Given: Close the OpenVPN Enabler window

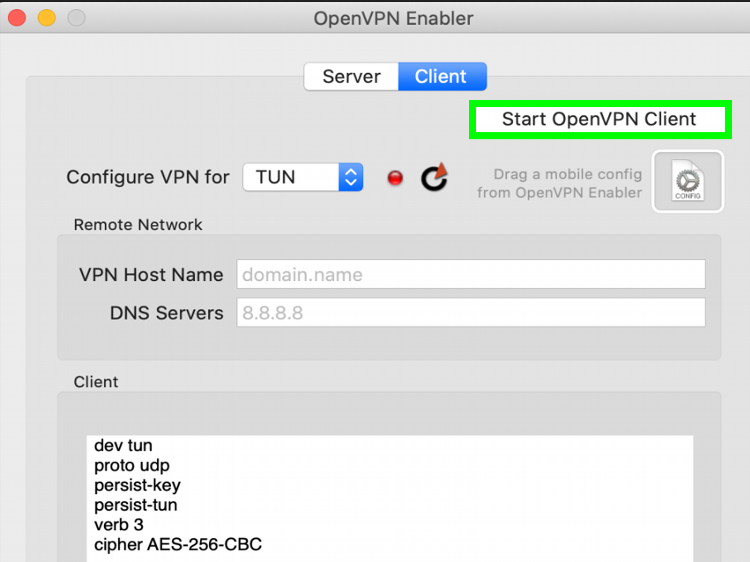Looking at the screenshot, I should 17,18.
